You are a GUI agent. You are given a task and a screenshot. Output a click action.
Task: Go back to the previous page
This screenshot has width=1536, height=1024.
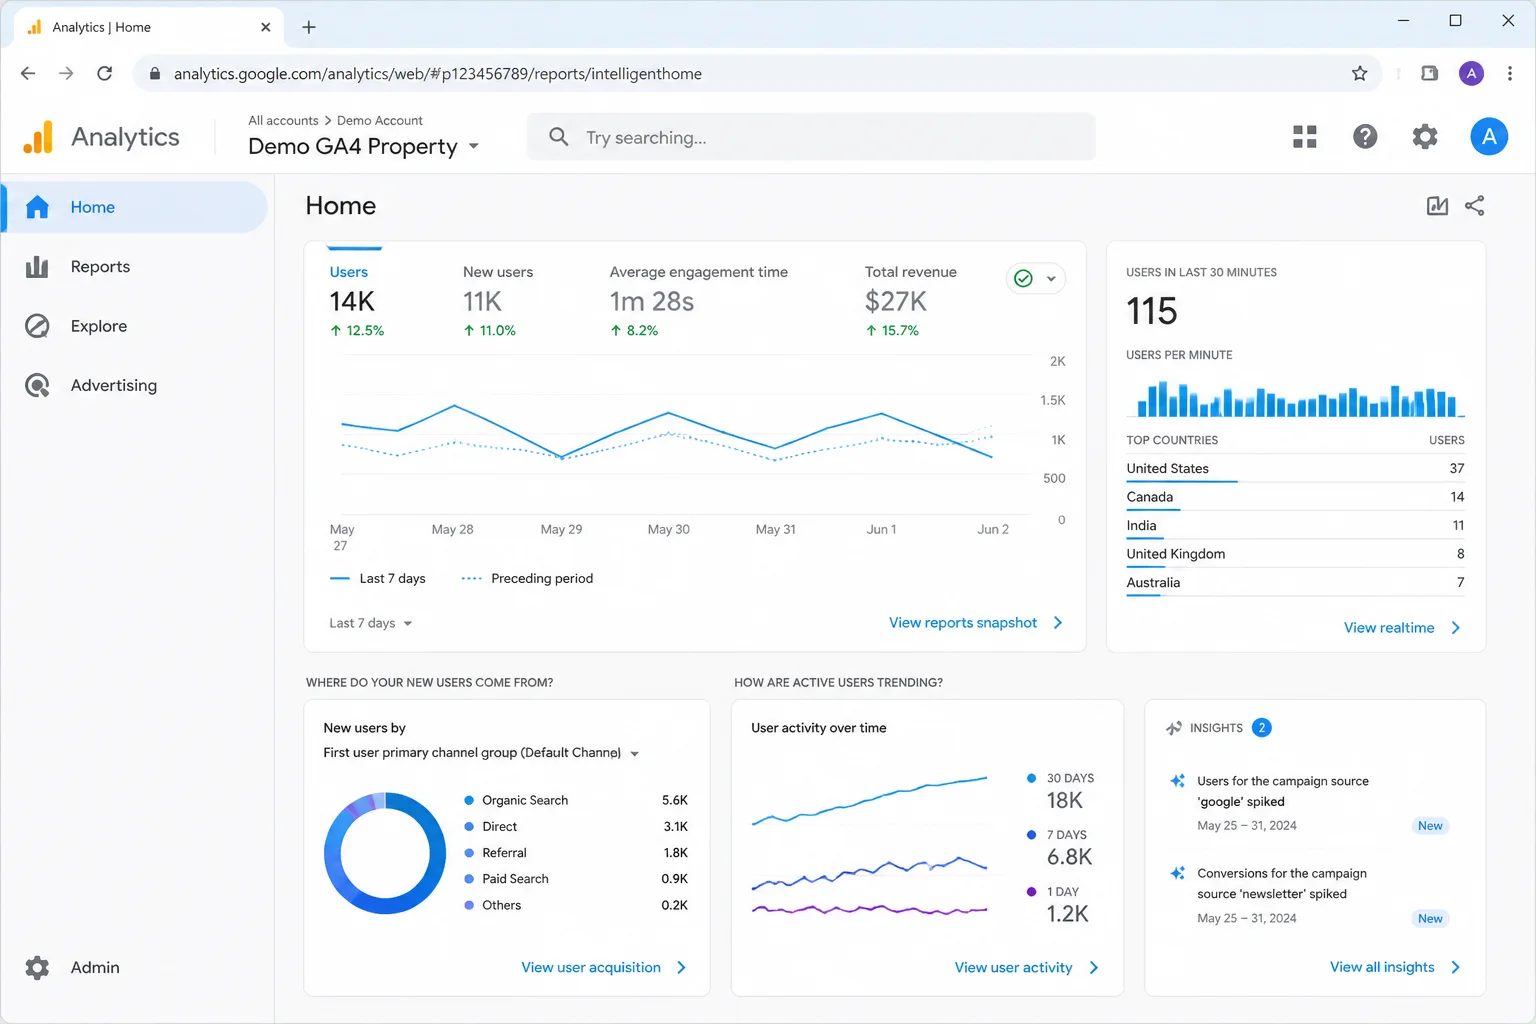coord(28,73)
